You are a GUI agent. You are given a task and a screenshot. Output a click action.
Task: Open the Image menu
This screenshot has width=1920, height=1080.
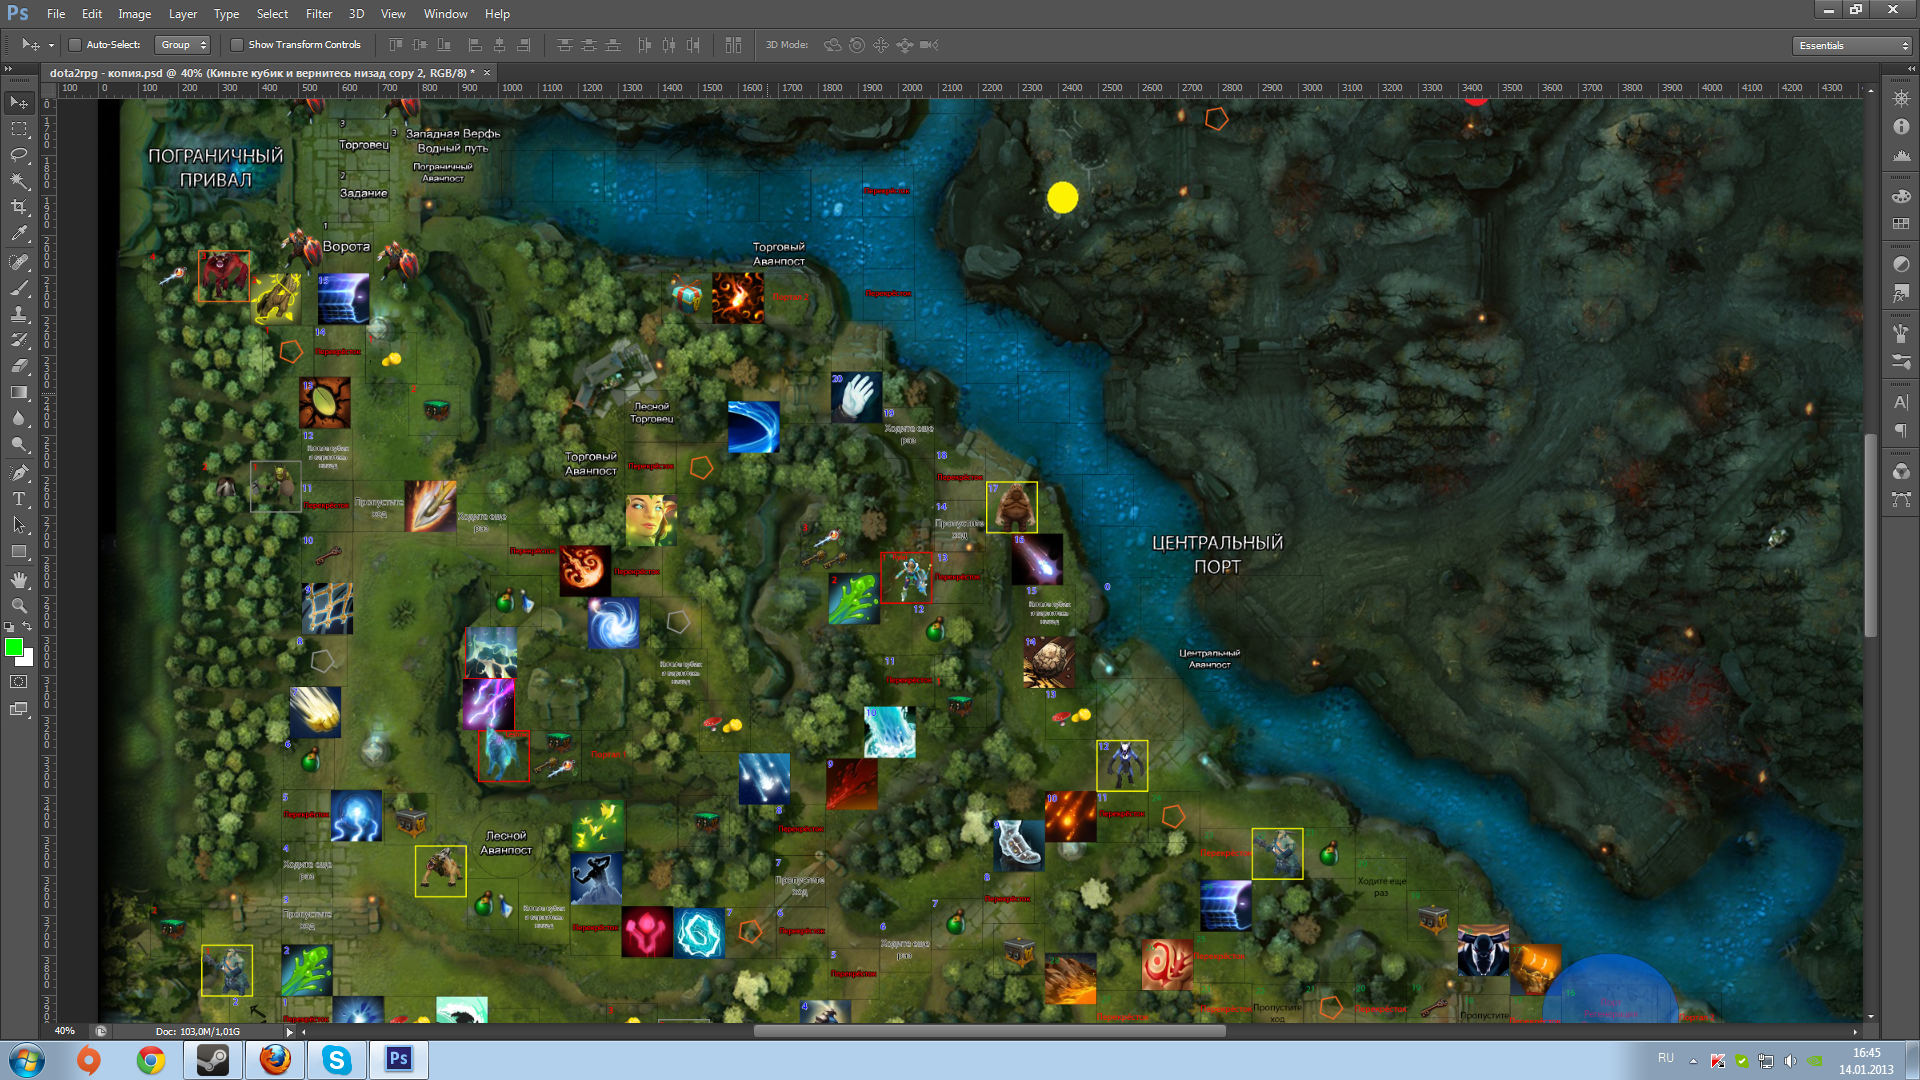point(135,14)
